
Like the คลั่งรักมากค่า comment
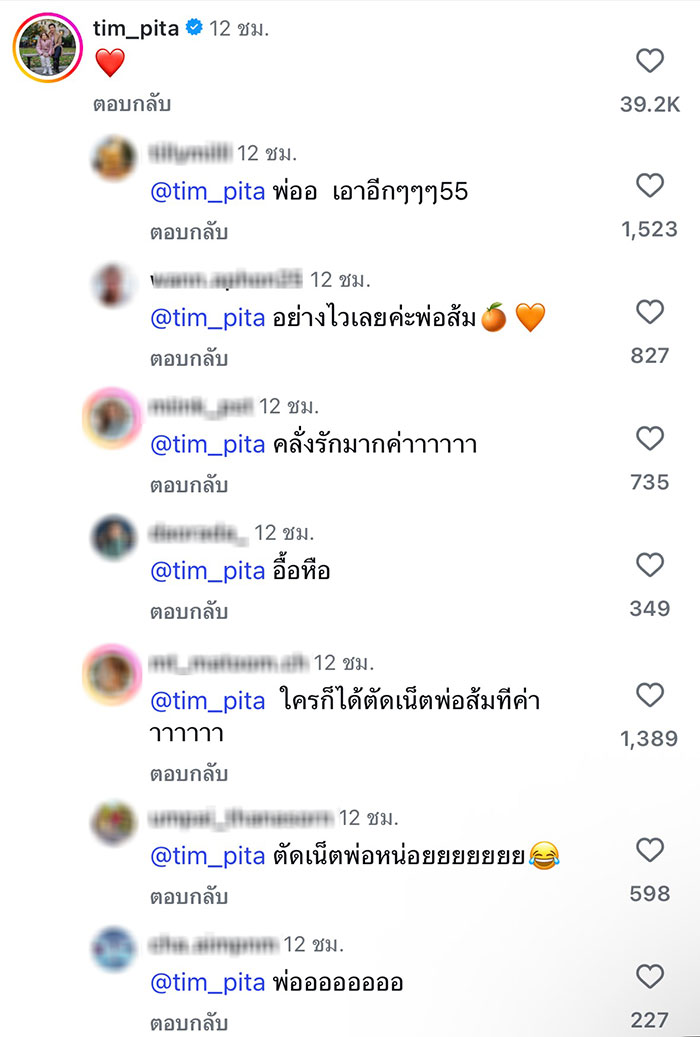click(650, 438)
